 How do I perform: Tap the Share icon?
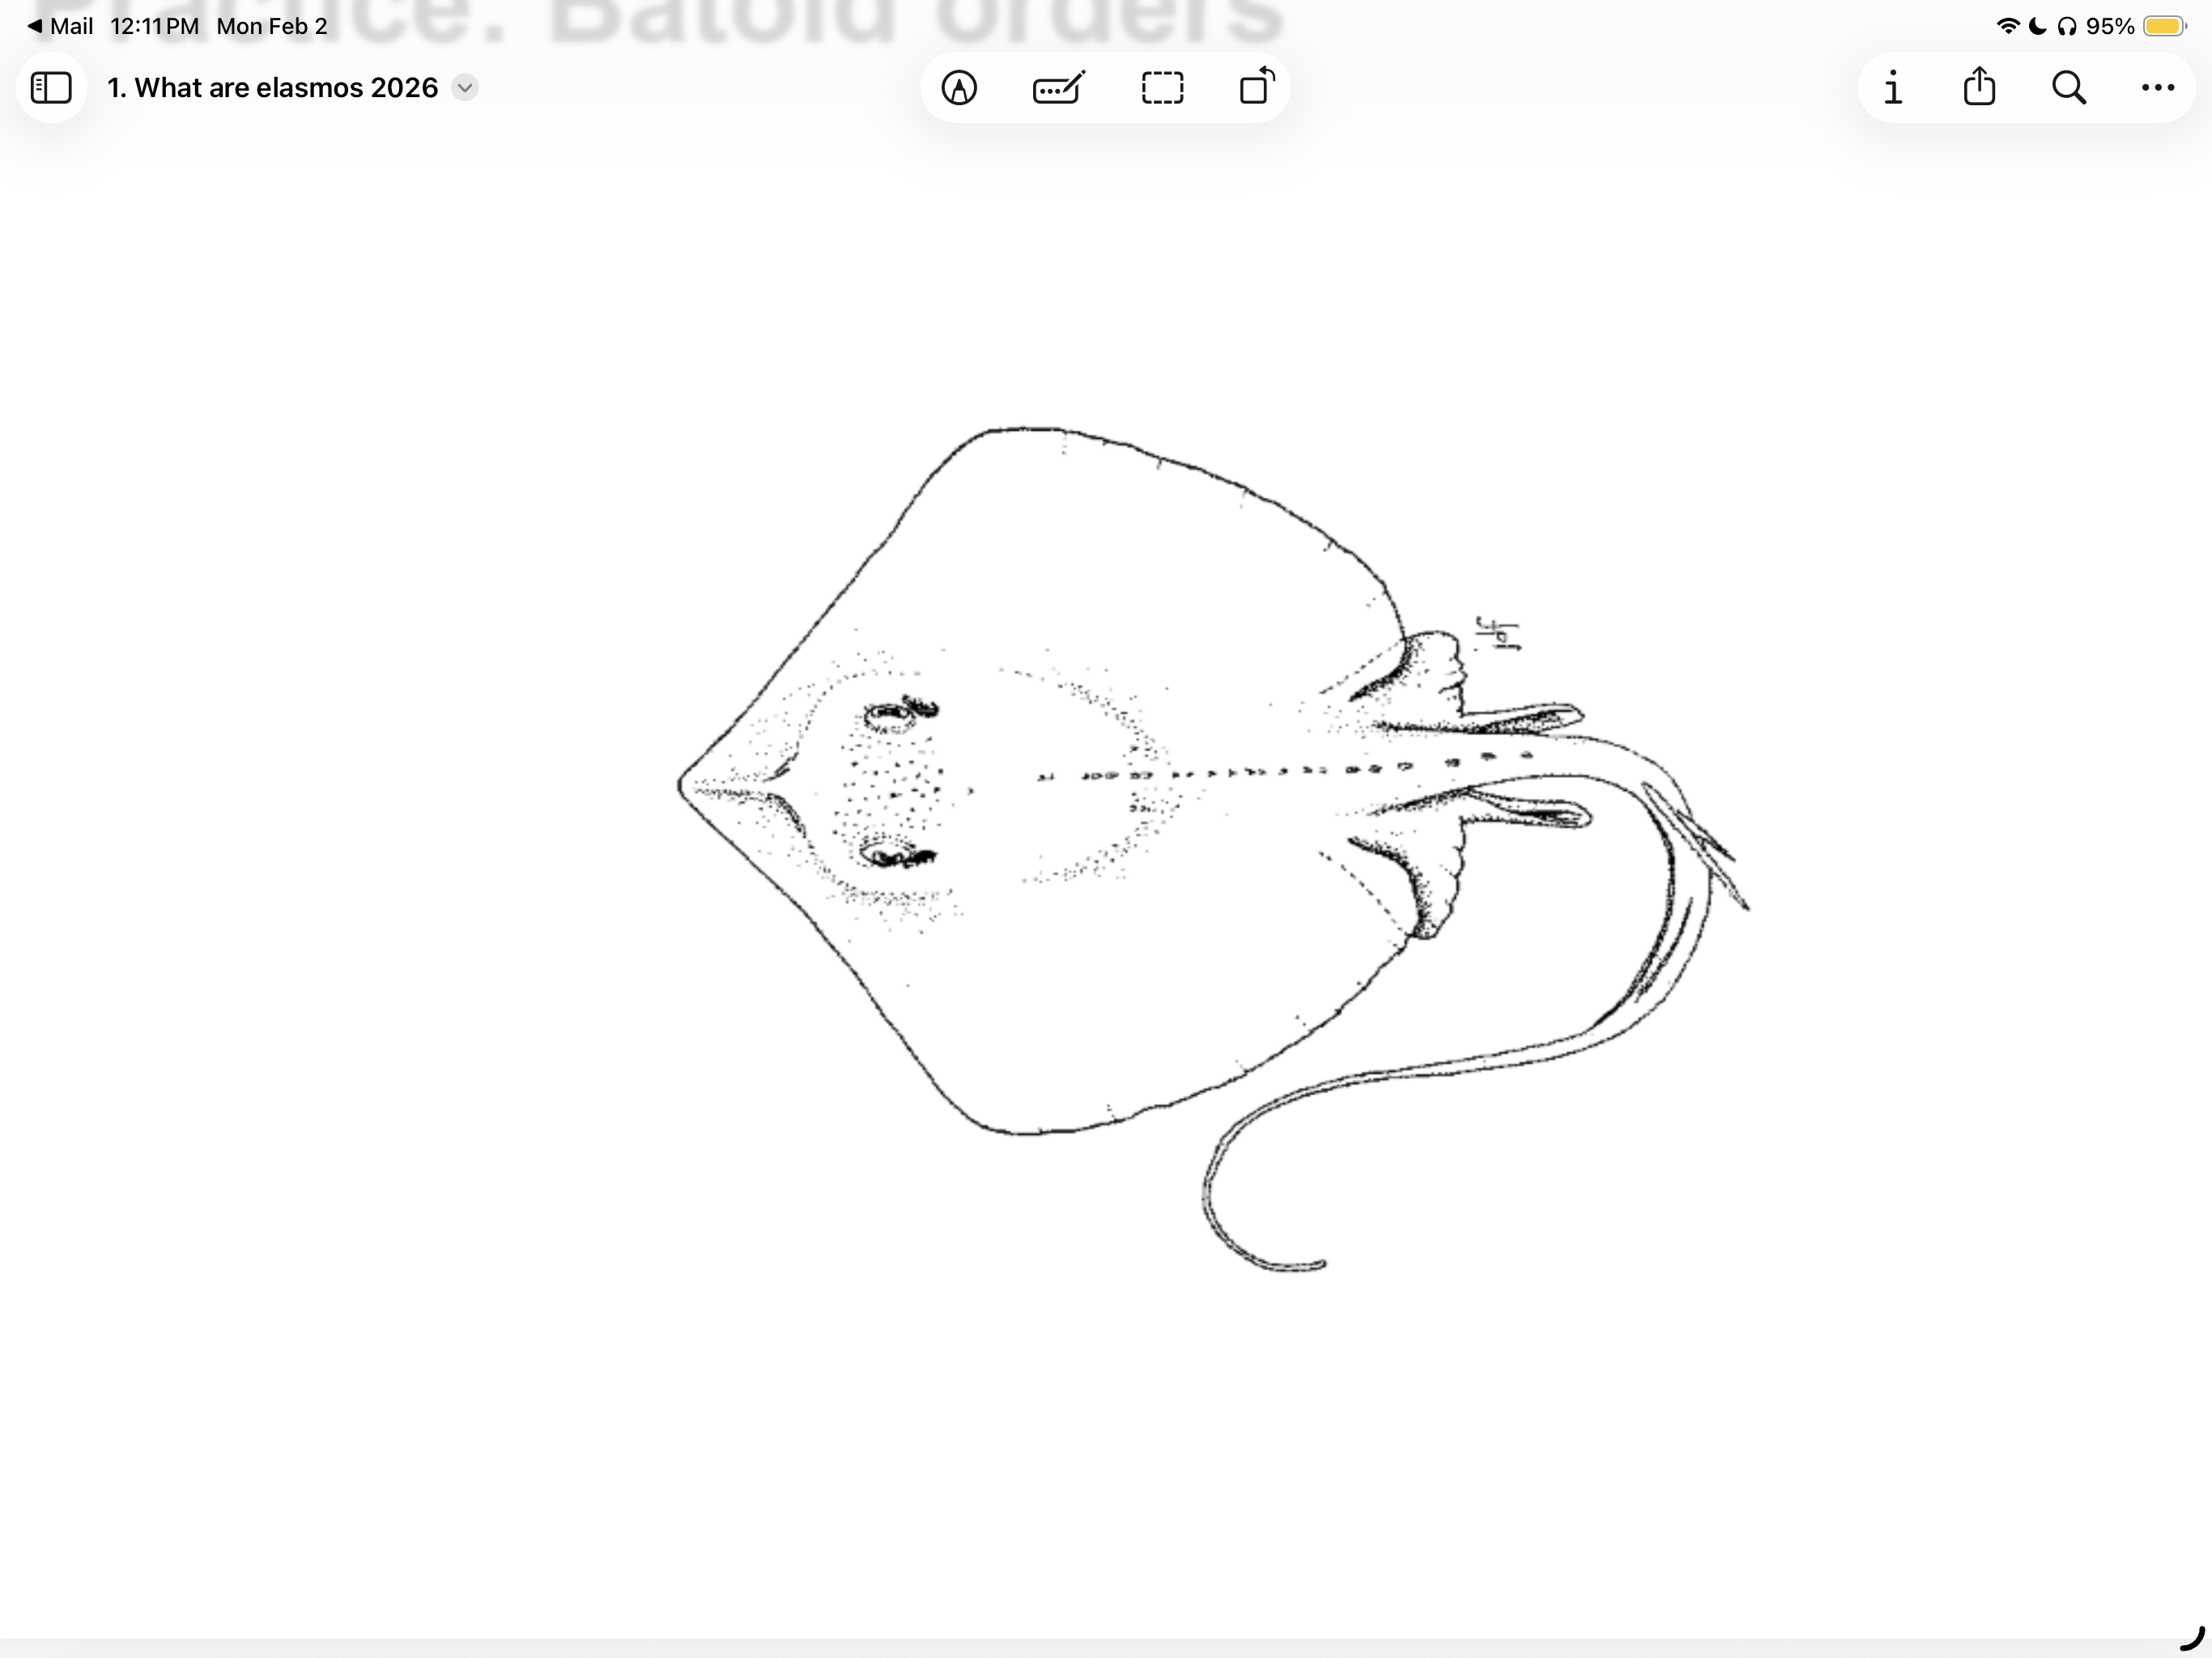(1979, 86)
